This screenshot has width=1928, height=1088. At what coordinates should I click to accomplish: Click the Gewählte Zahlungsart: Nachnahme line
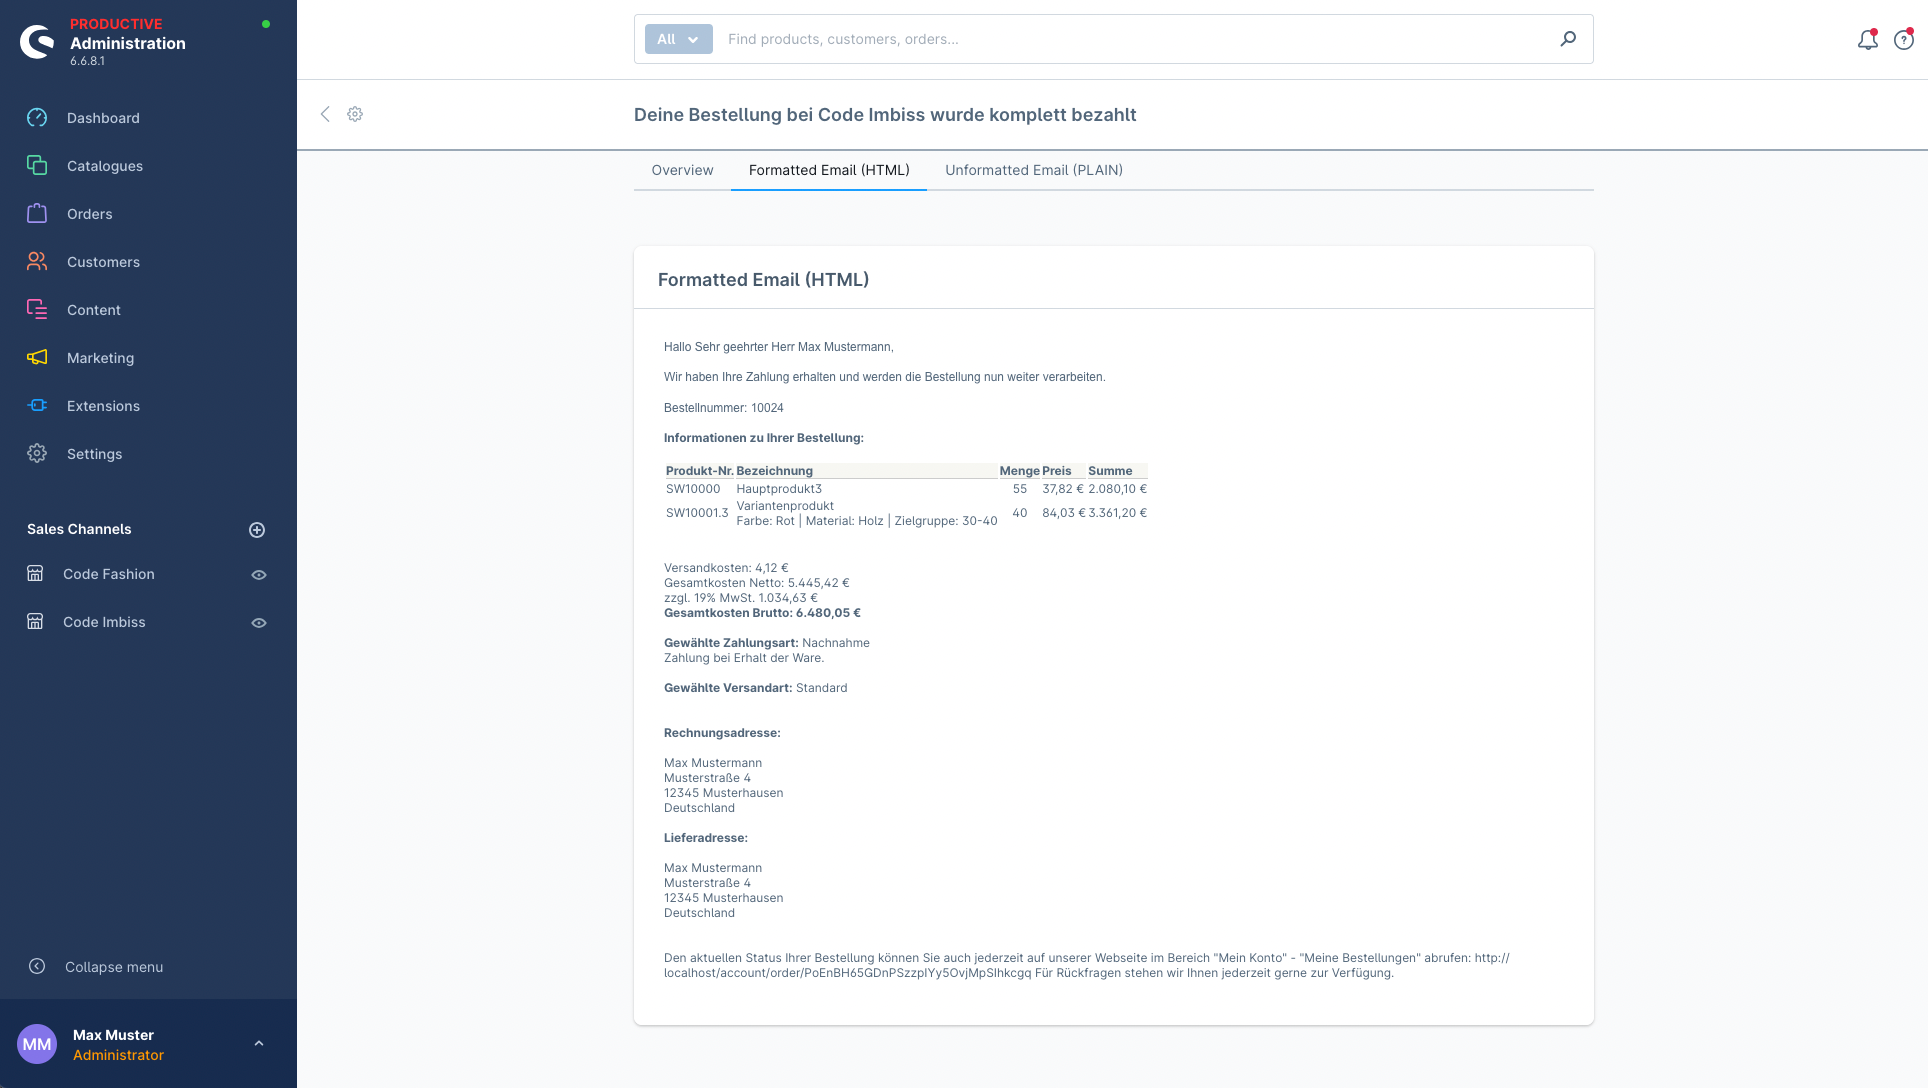(x=767, y=643)
